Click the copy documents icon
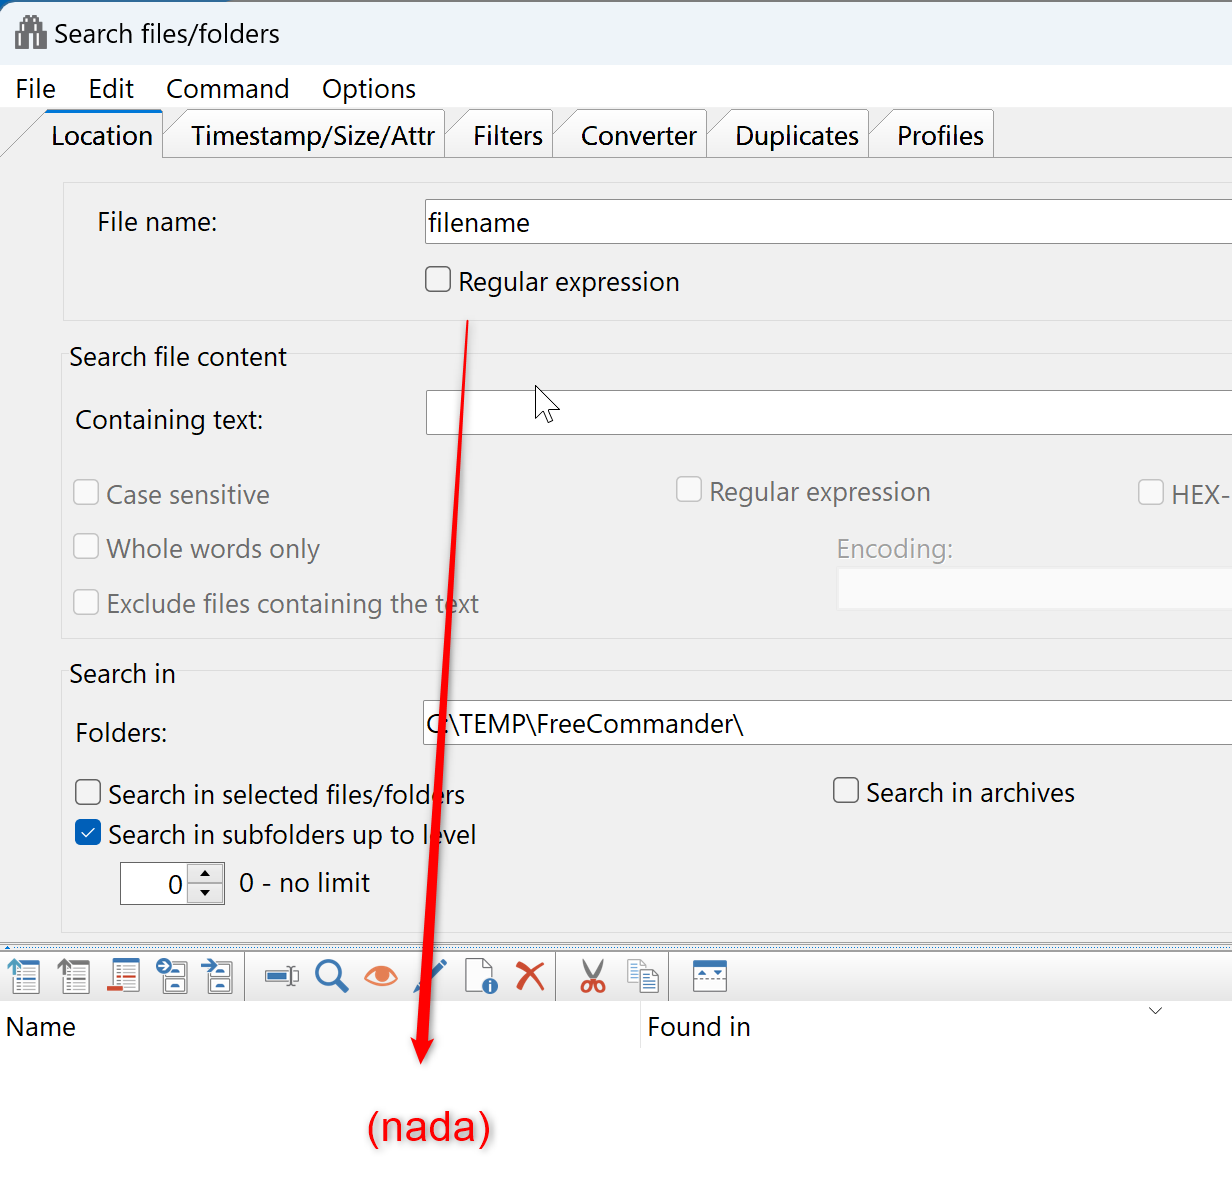1232x1194 pixels. click(x=643, y=975)
